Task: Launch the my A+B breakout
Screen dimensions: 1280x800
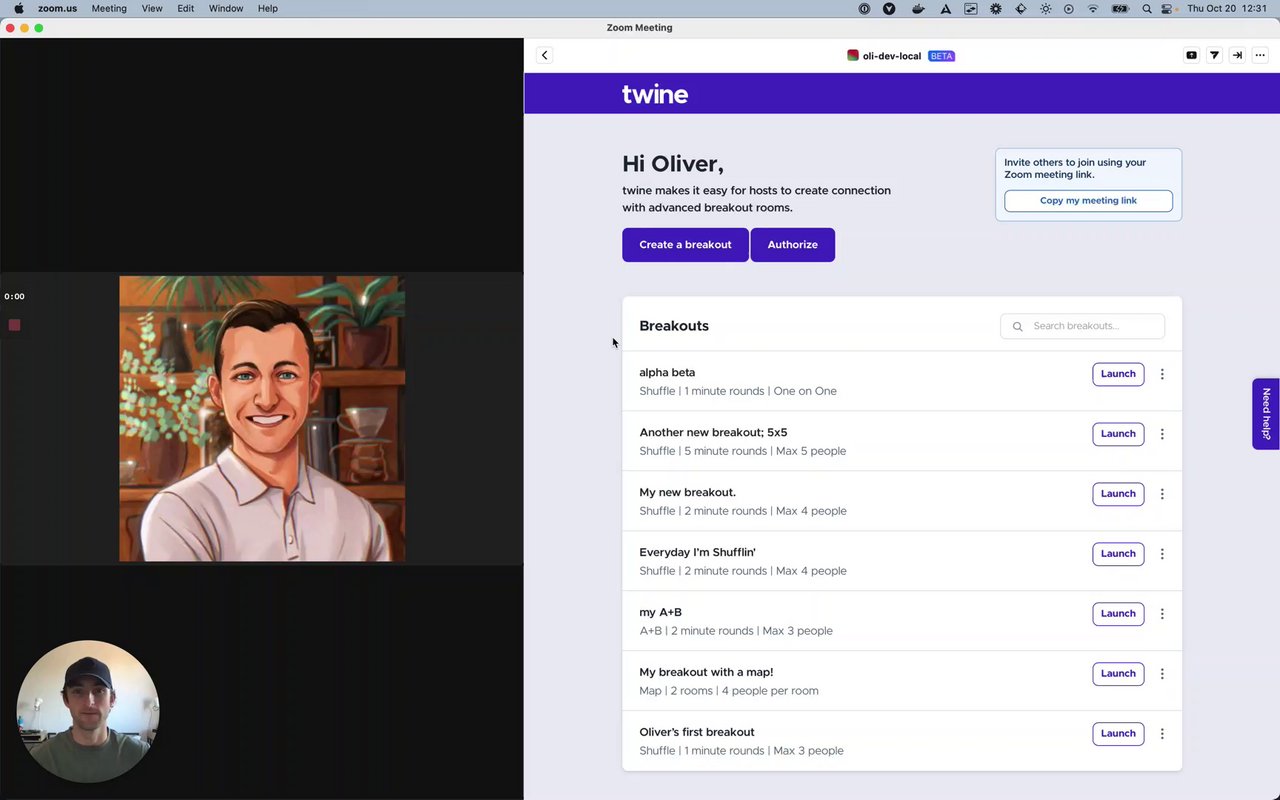Action: [x=1118, y=614]
